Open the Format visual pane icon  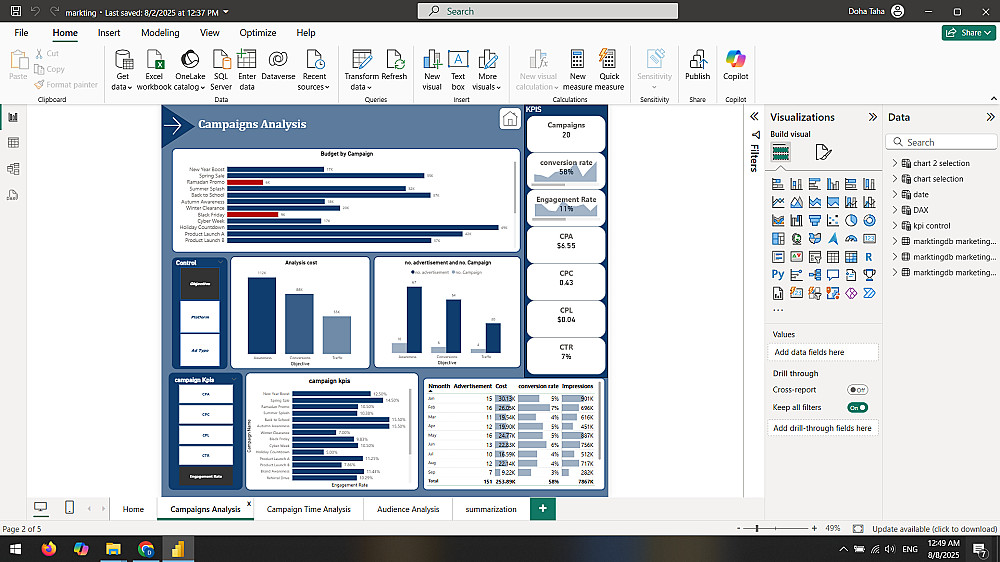pyautogui.click(x=823, y=152)
